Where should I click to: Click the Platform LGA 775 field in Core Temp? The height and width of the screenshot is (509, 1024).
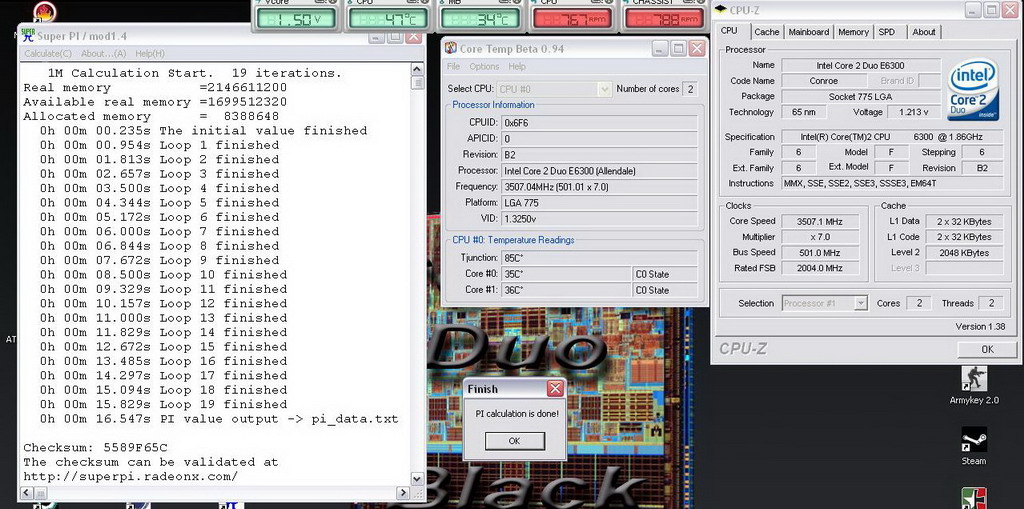599,203
